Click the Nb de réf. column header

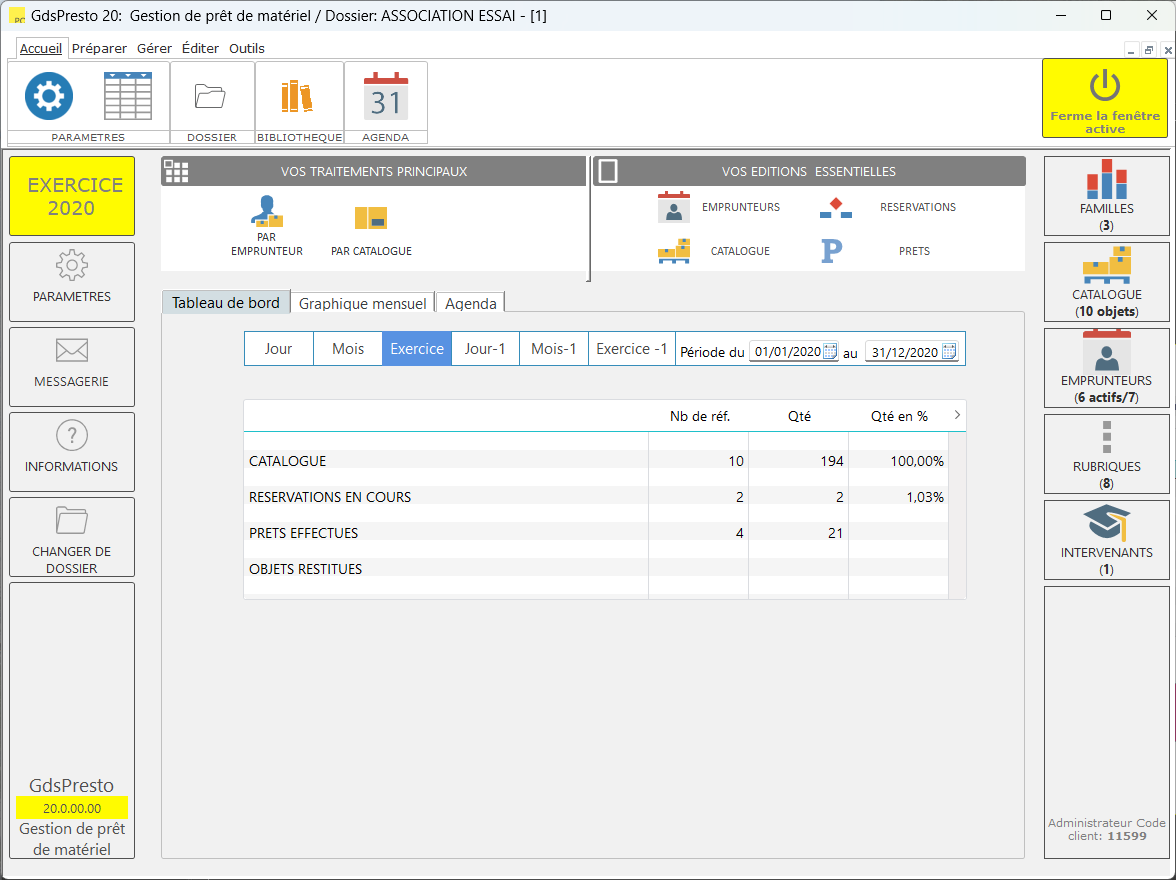coord(699,416)
